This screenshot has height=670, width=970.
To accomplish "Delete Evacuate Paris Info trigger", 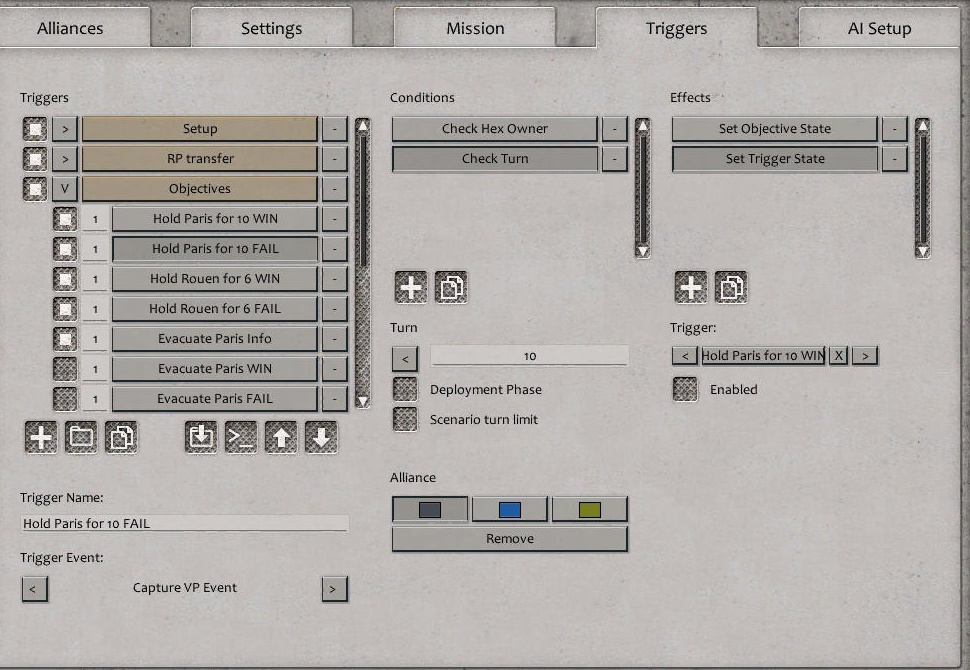I will point(335,339).
